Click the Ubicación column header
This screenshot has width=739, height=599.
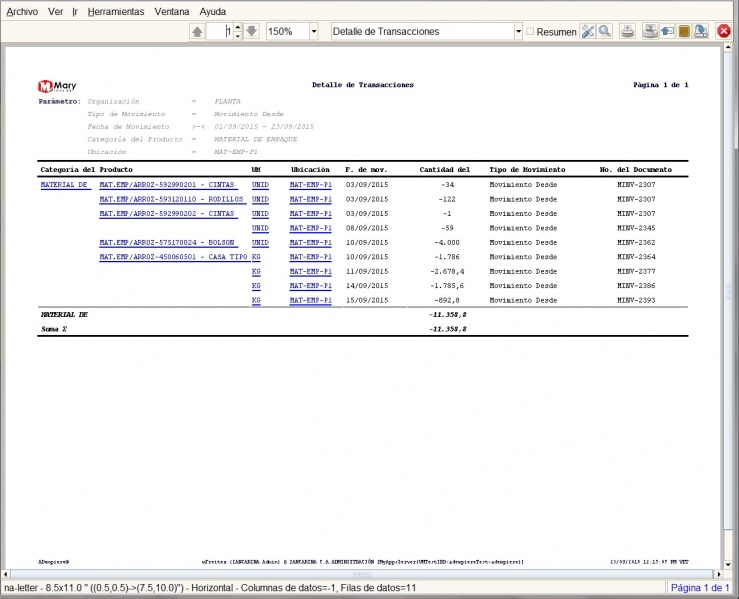click(310, 170)
